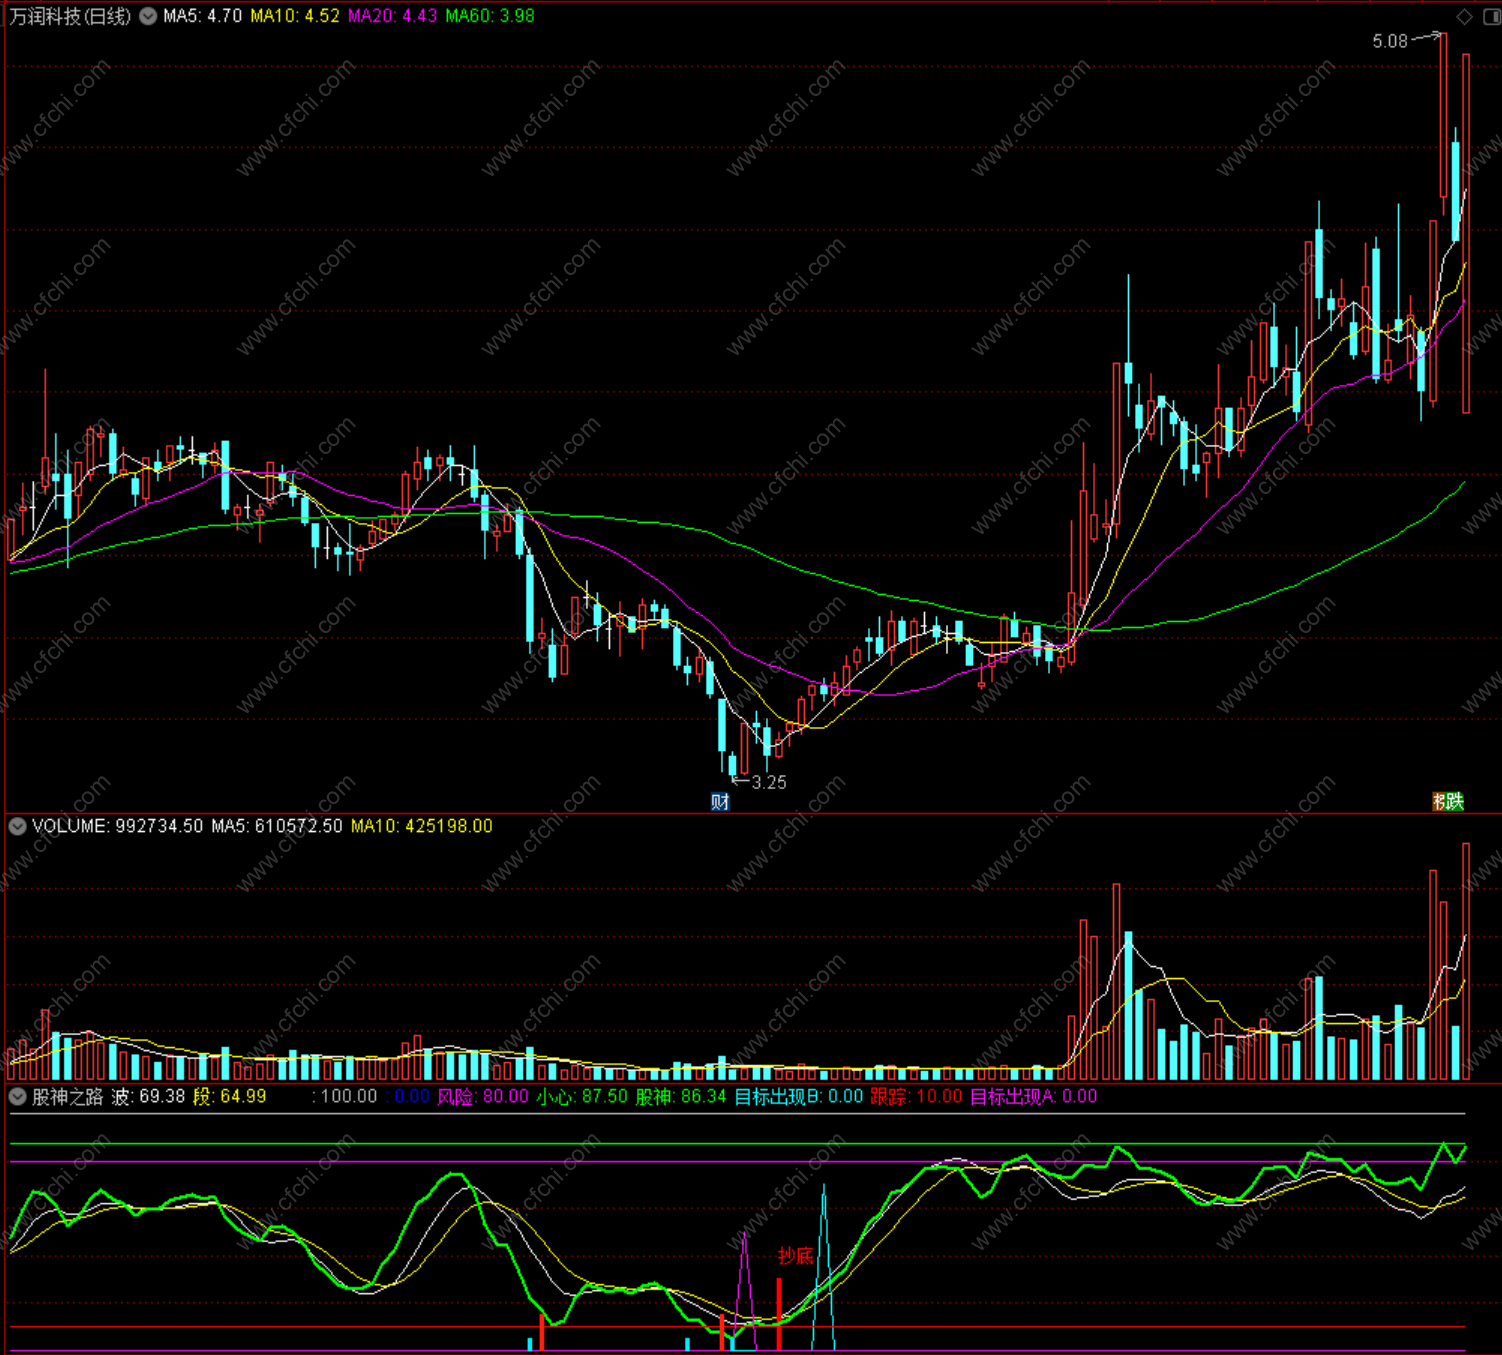The width and height of the screenshot is (1502, 1355).
Task: Click the 股神之路 indicator name
Action: (x=67, y=1096)
